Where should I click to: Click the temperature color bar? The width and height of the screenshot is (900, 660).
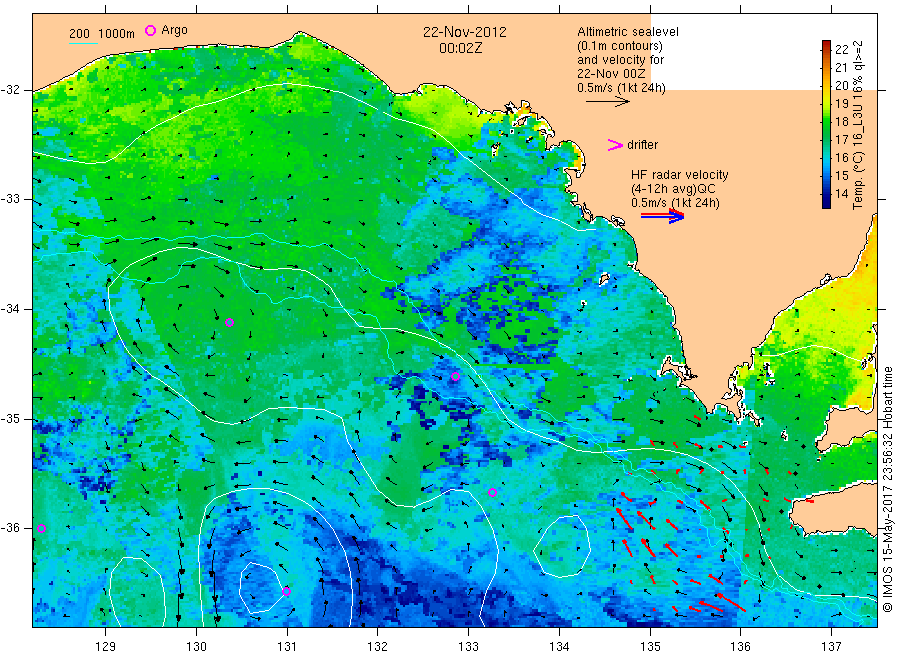coord(827,124)
